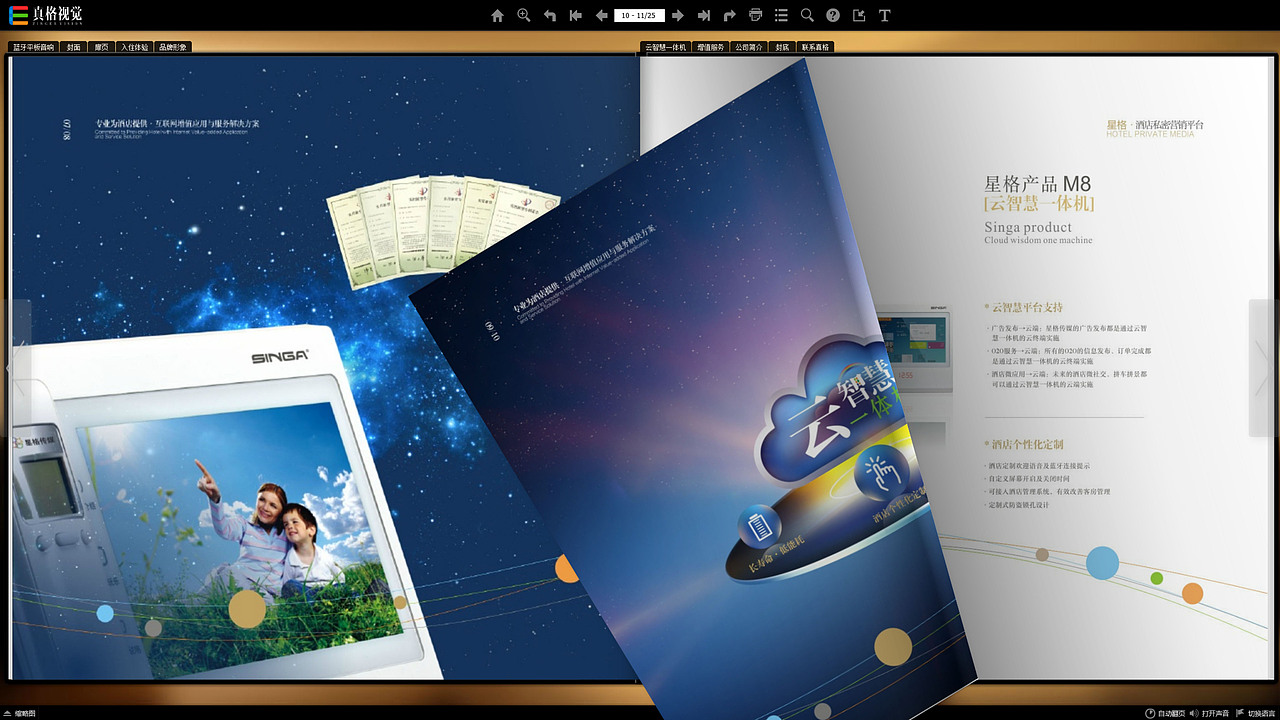Jump to the first page
The width and height of the screenshot is (1280, 720).
click(575, 15)
